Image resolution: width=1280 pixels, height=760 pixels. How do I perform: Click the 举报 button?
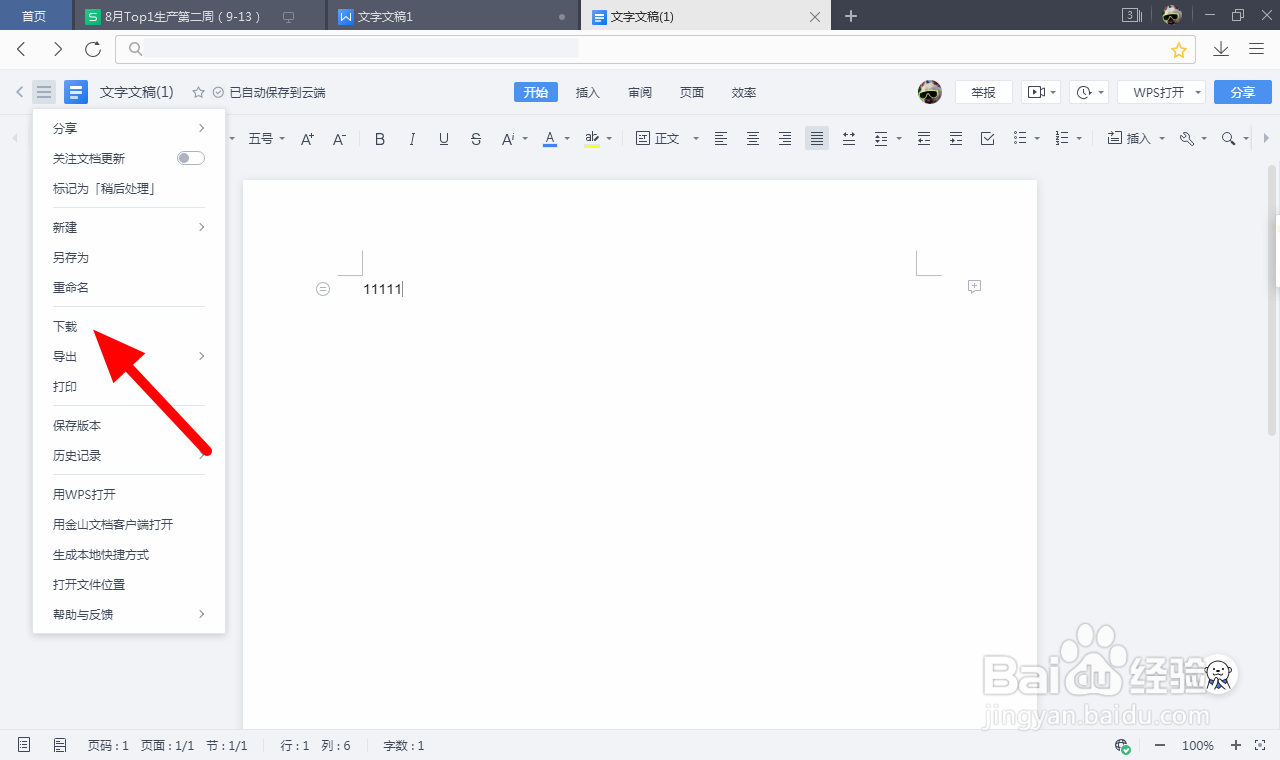tap(984, 92)
